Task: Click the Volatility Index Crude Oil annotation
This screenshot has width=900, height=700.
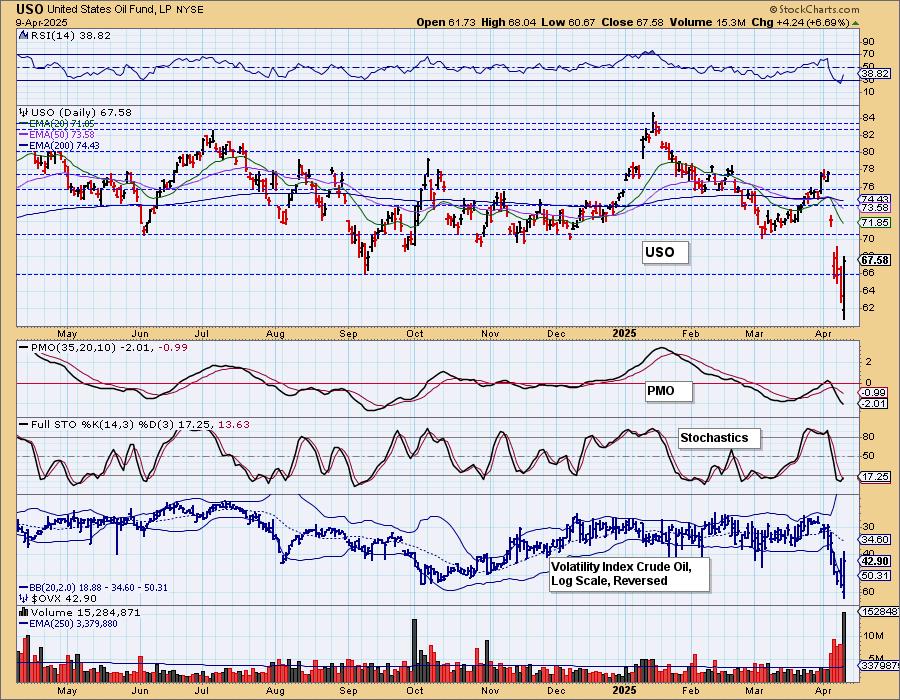Action: point(630,574)
